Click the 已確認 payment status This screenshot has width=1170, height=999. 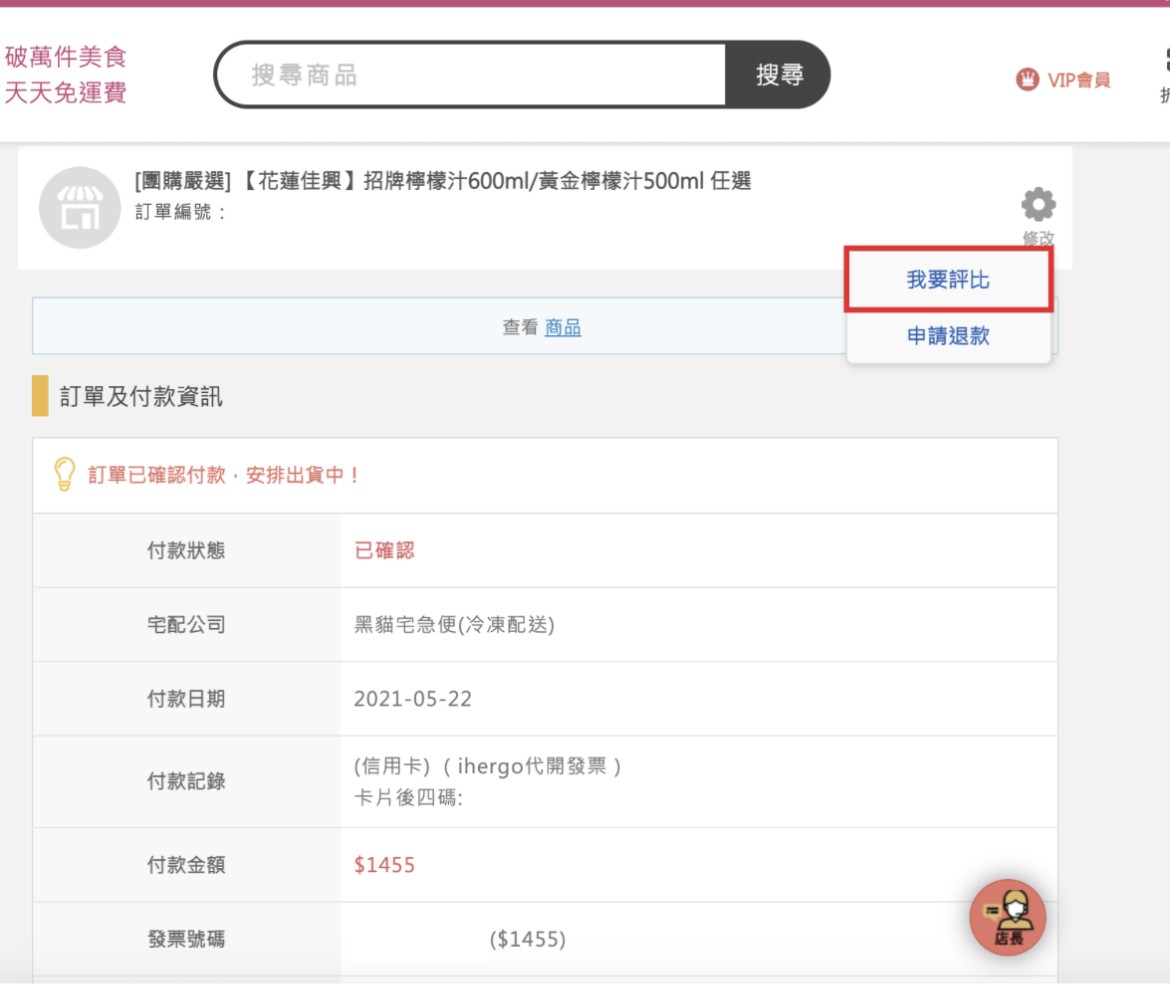[384, 551]
